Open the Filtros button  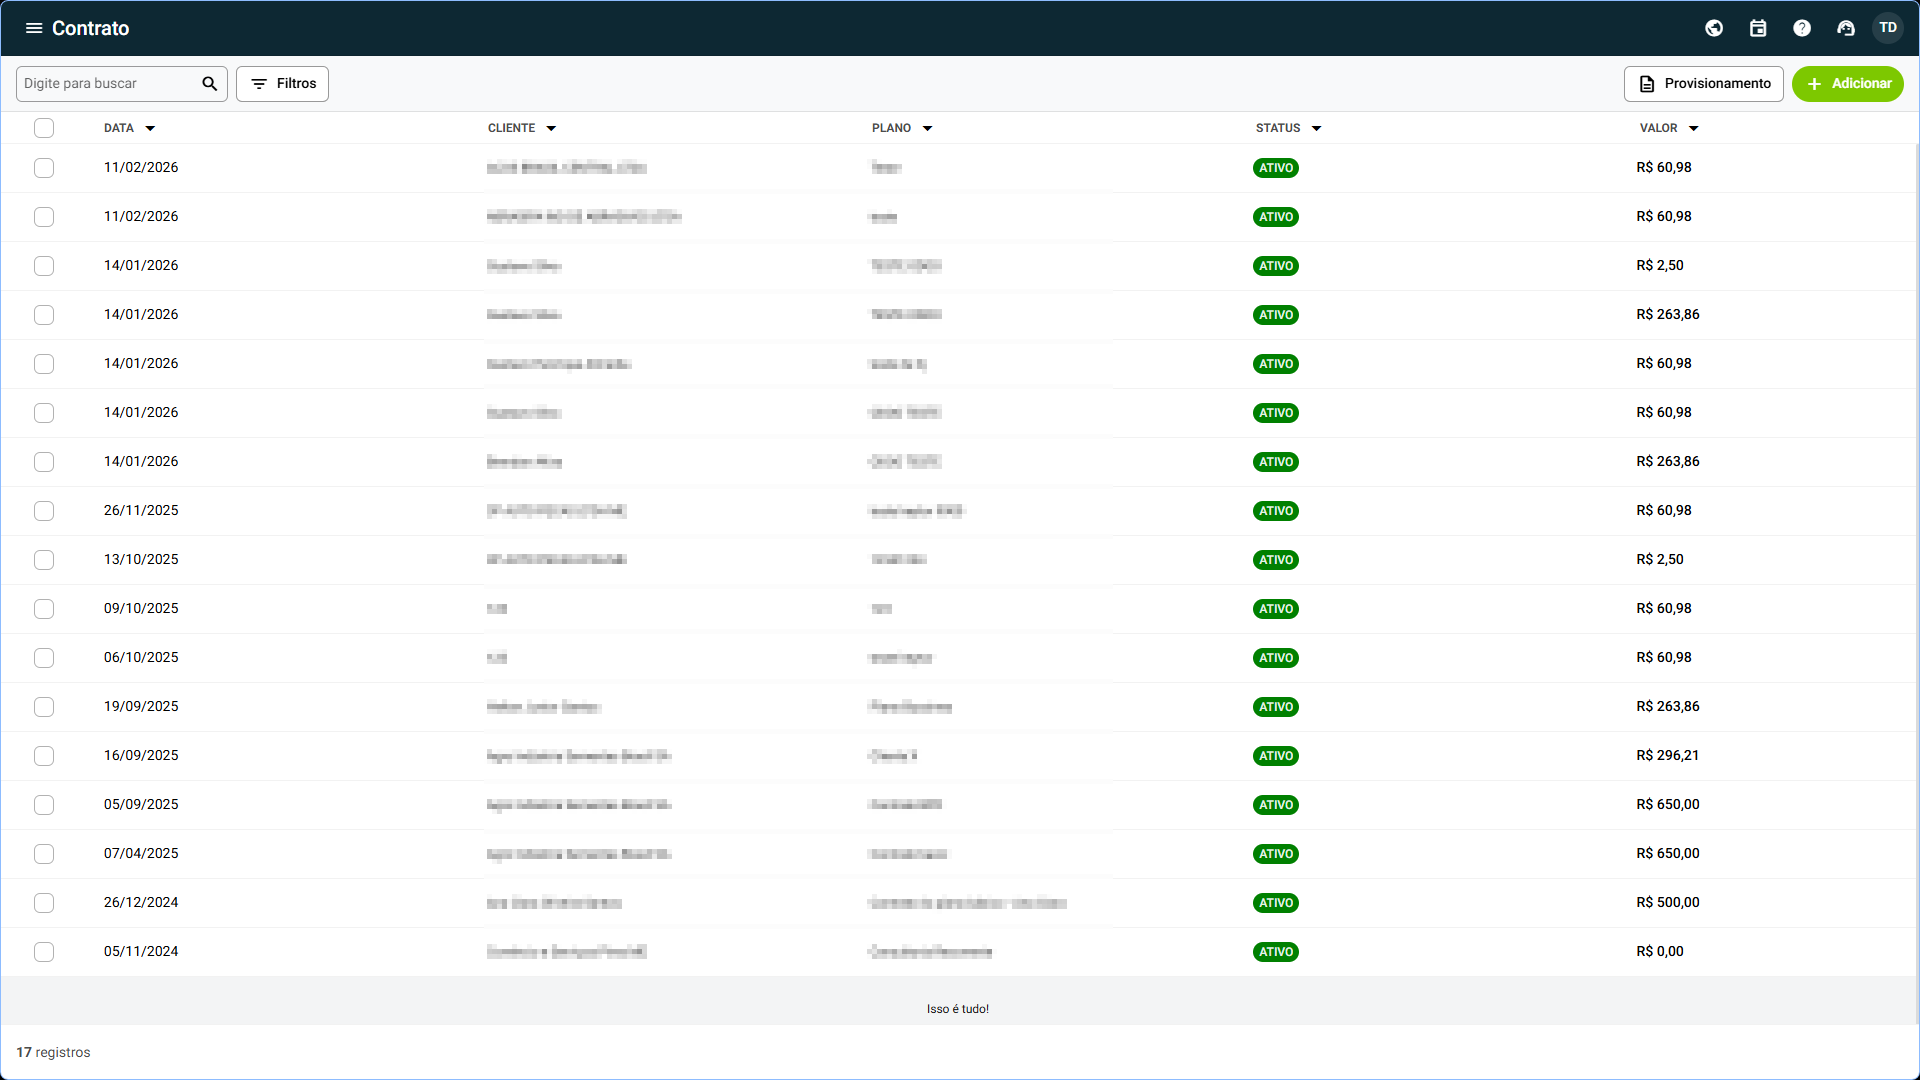(282, 84)
